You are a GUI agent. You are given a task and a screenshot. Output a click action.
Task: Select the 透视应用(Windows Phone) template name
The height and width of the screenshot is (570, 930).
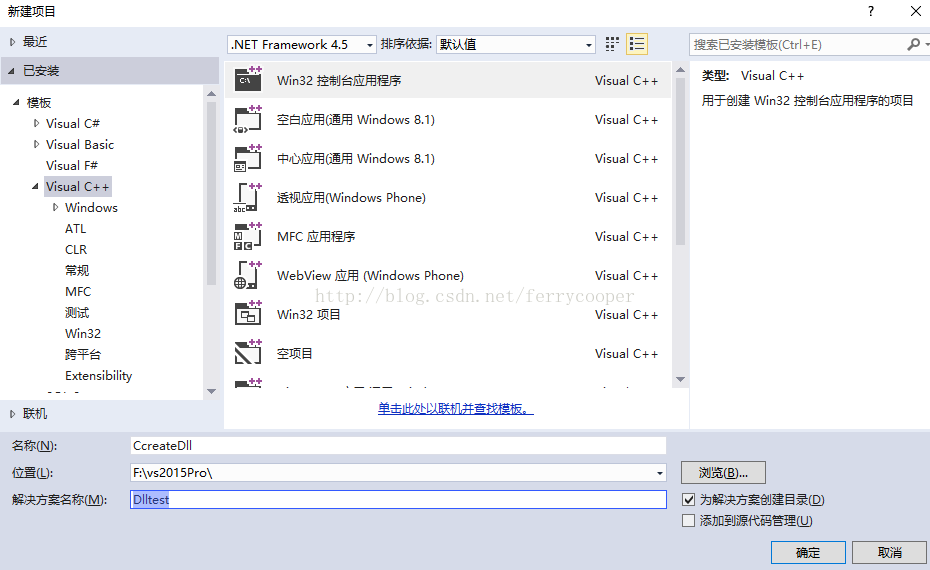pos(351,198)
